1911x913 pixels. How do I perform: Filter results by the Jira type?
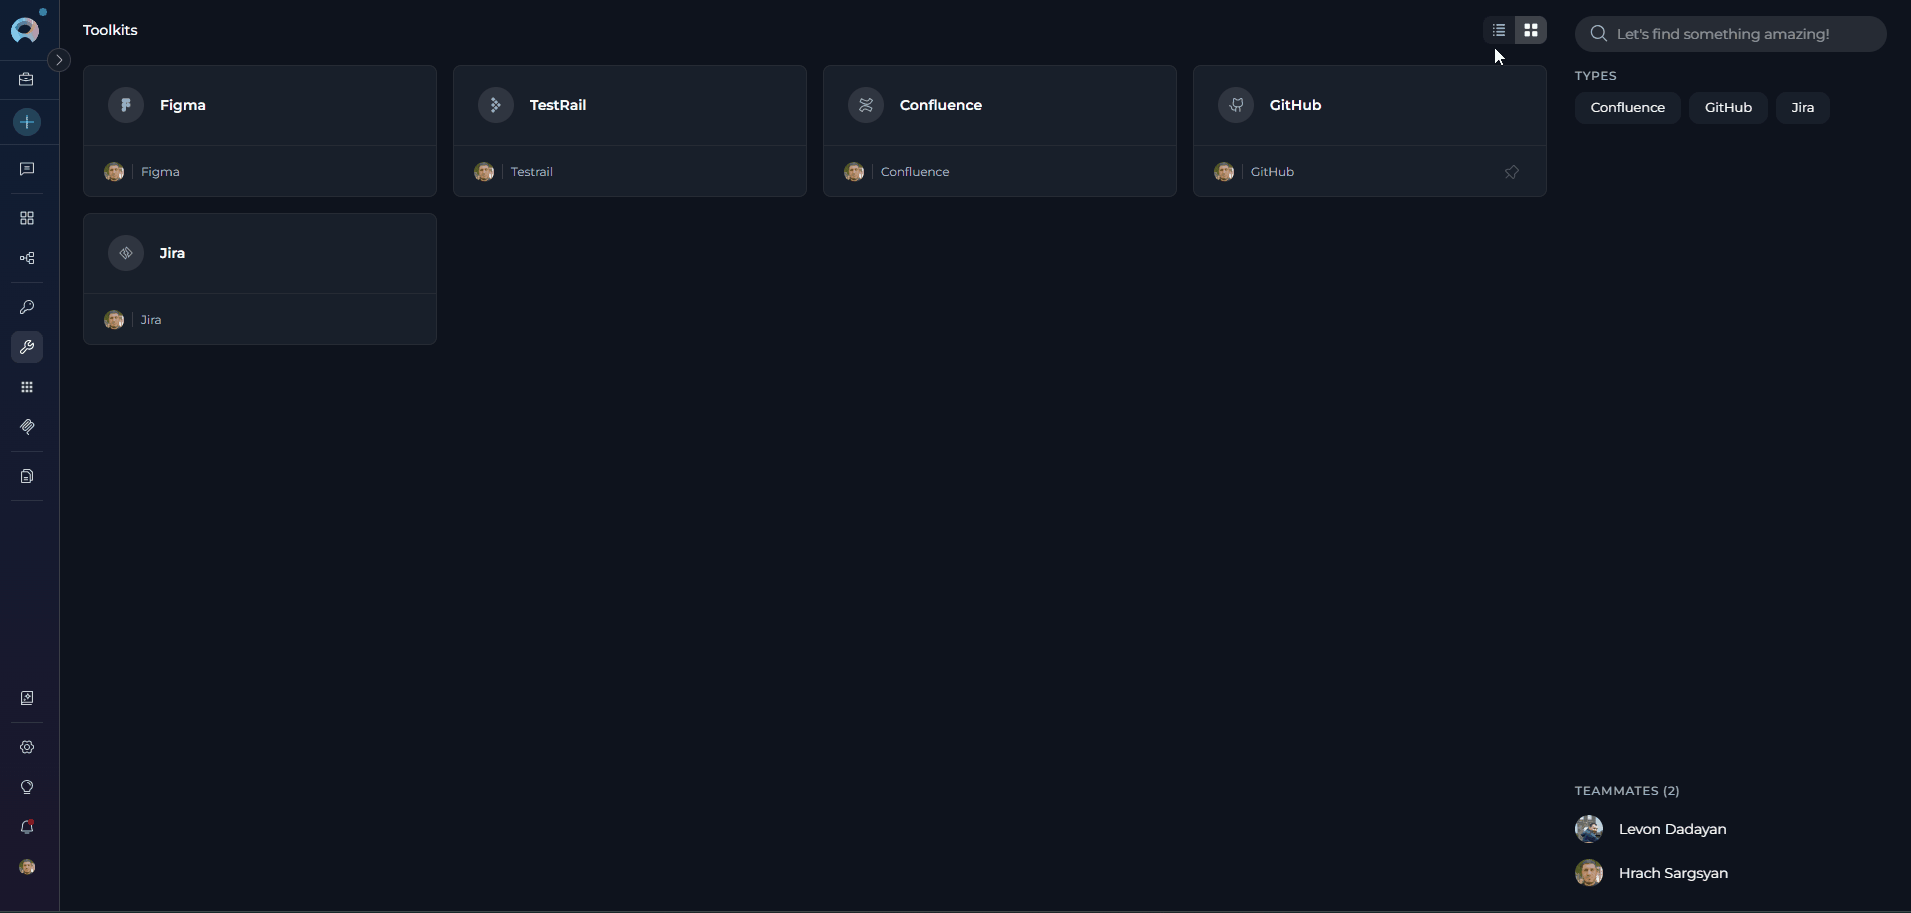[x=1803, y=108]
